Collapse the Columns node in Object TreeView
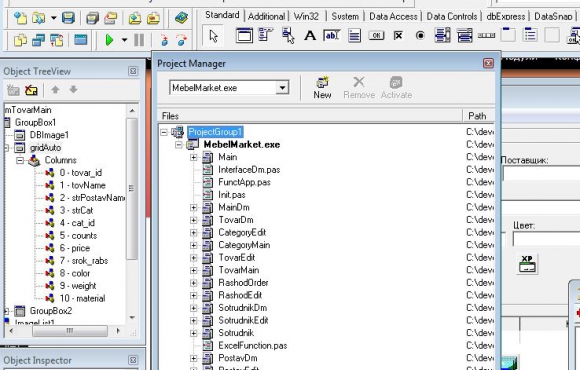 tap(20, 160)
